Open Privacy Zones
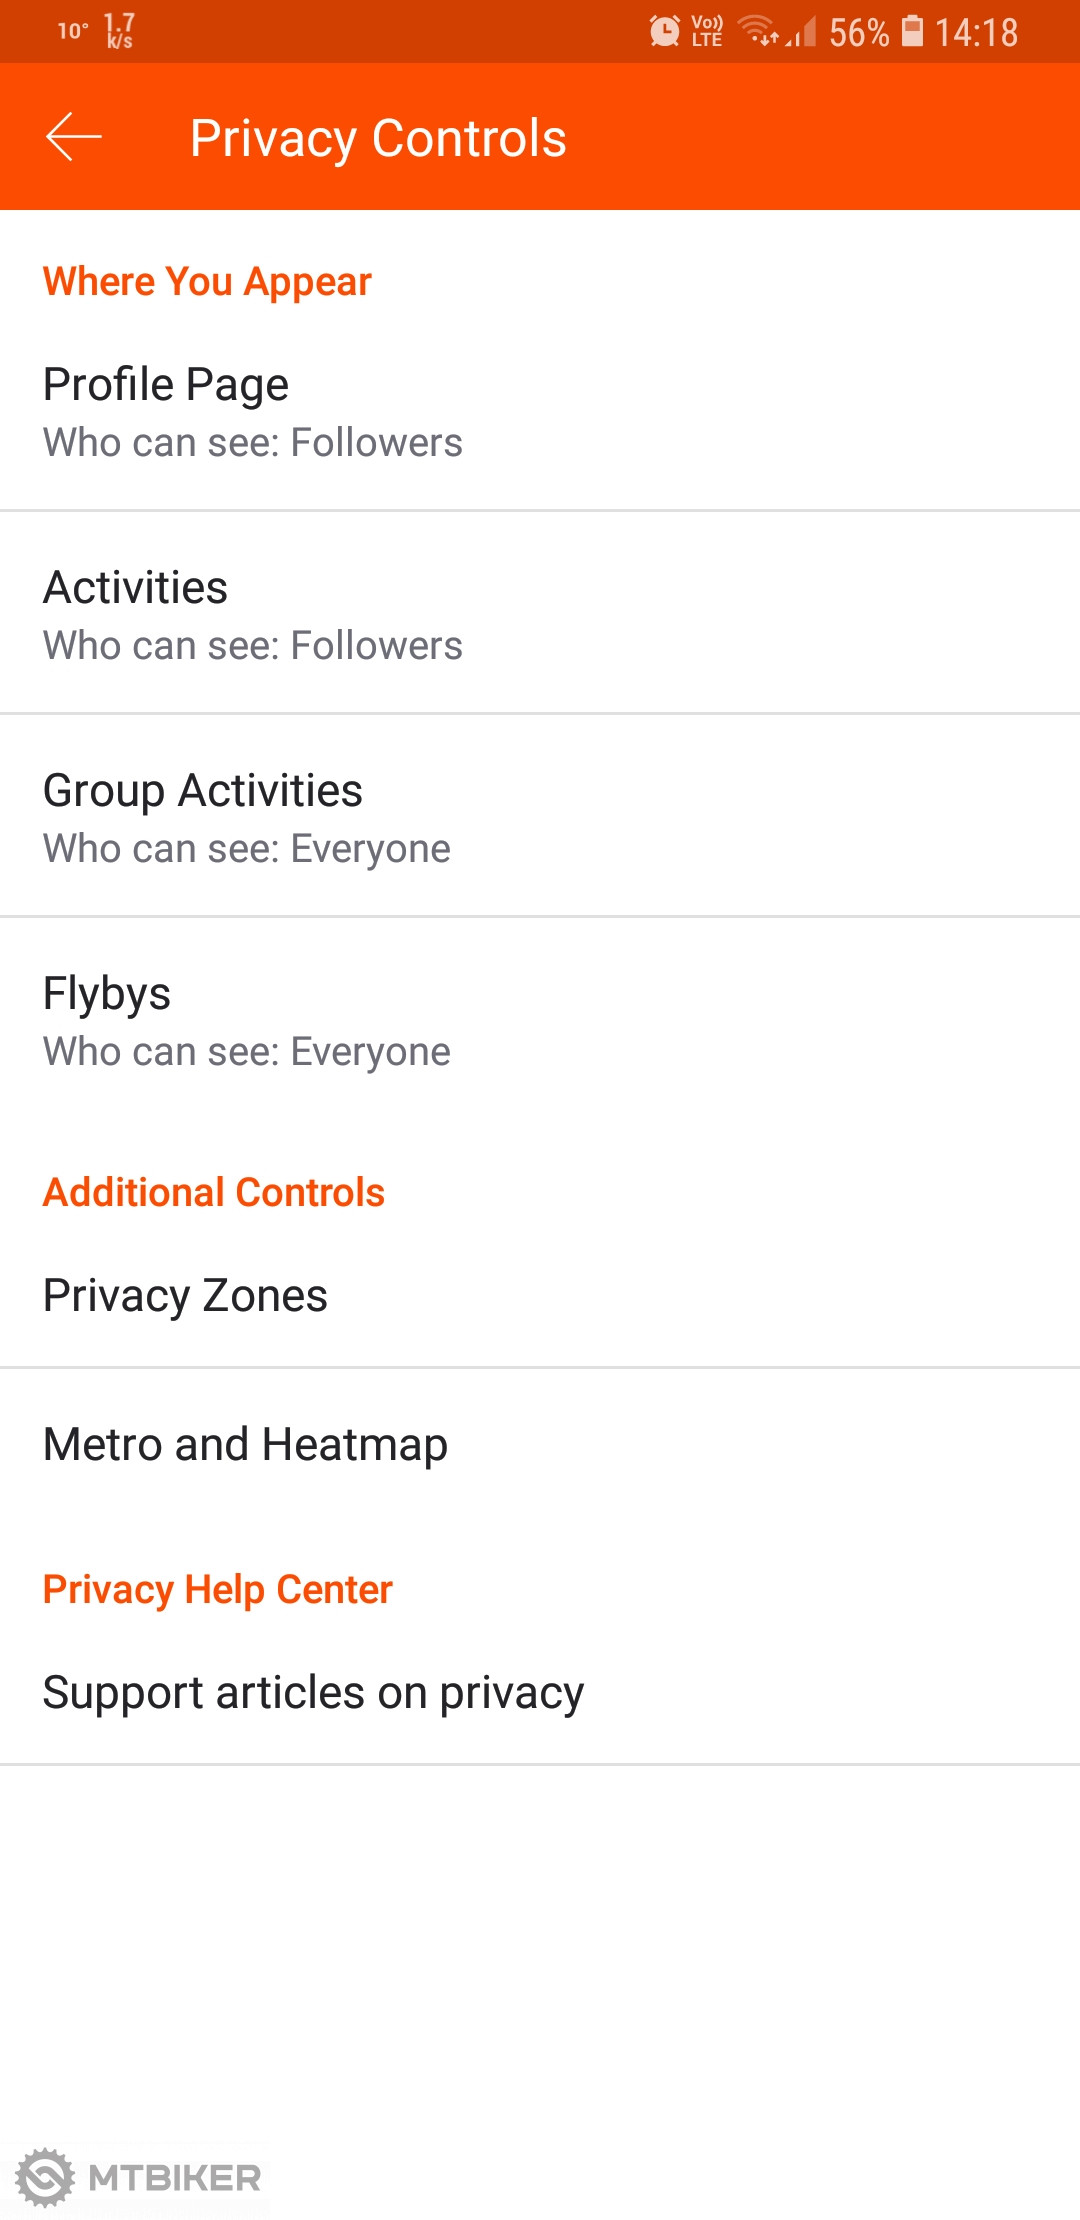1080x2220 pixels. click(x=540, y=1295)
